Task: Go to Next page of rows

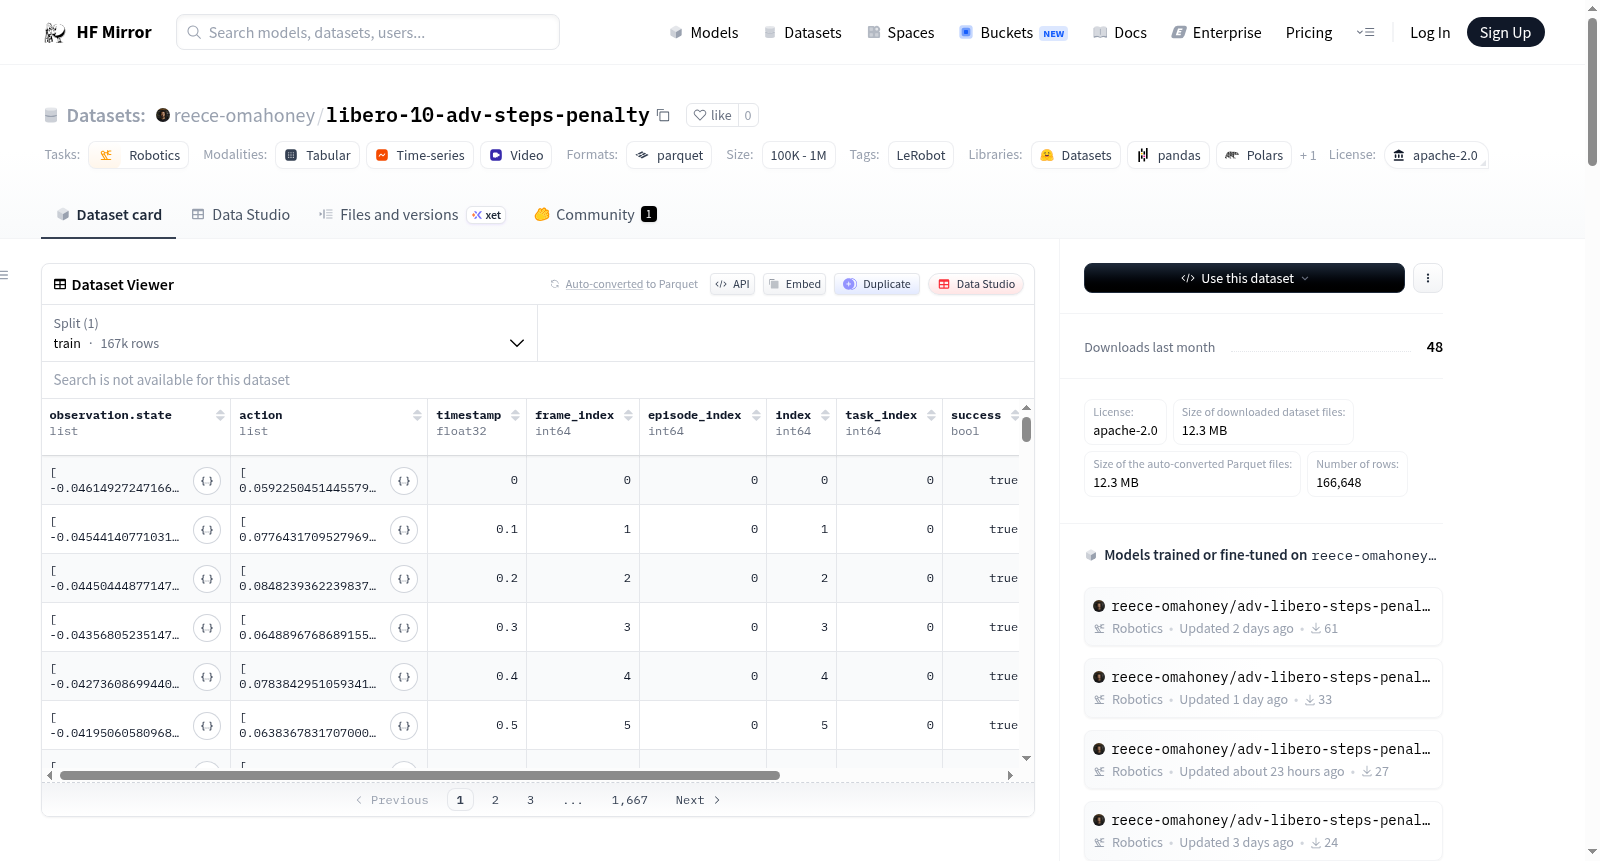Action: pos(697,800)
